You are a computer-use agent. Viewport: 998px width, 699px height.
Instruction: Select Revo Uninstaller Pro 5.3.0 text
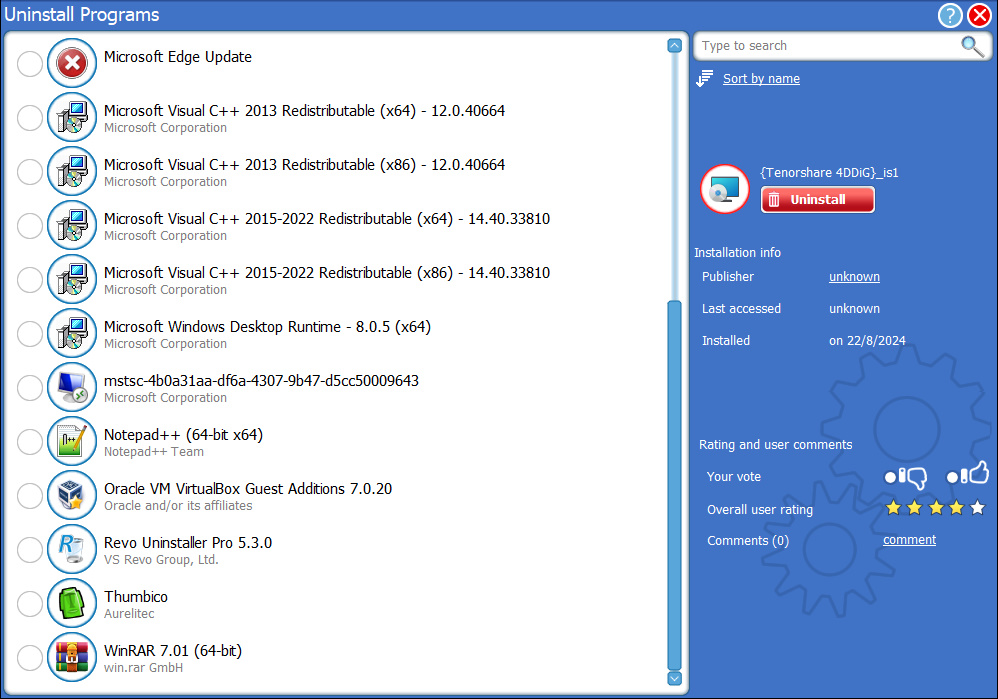coord(188,542)
